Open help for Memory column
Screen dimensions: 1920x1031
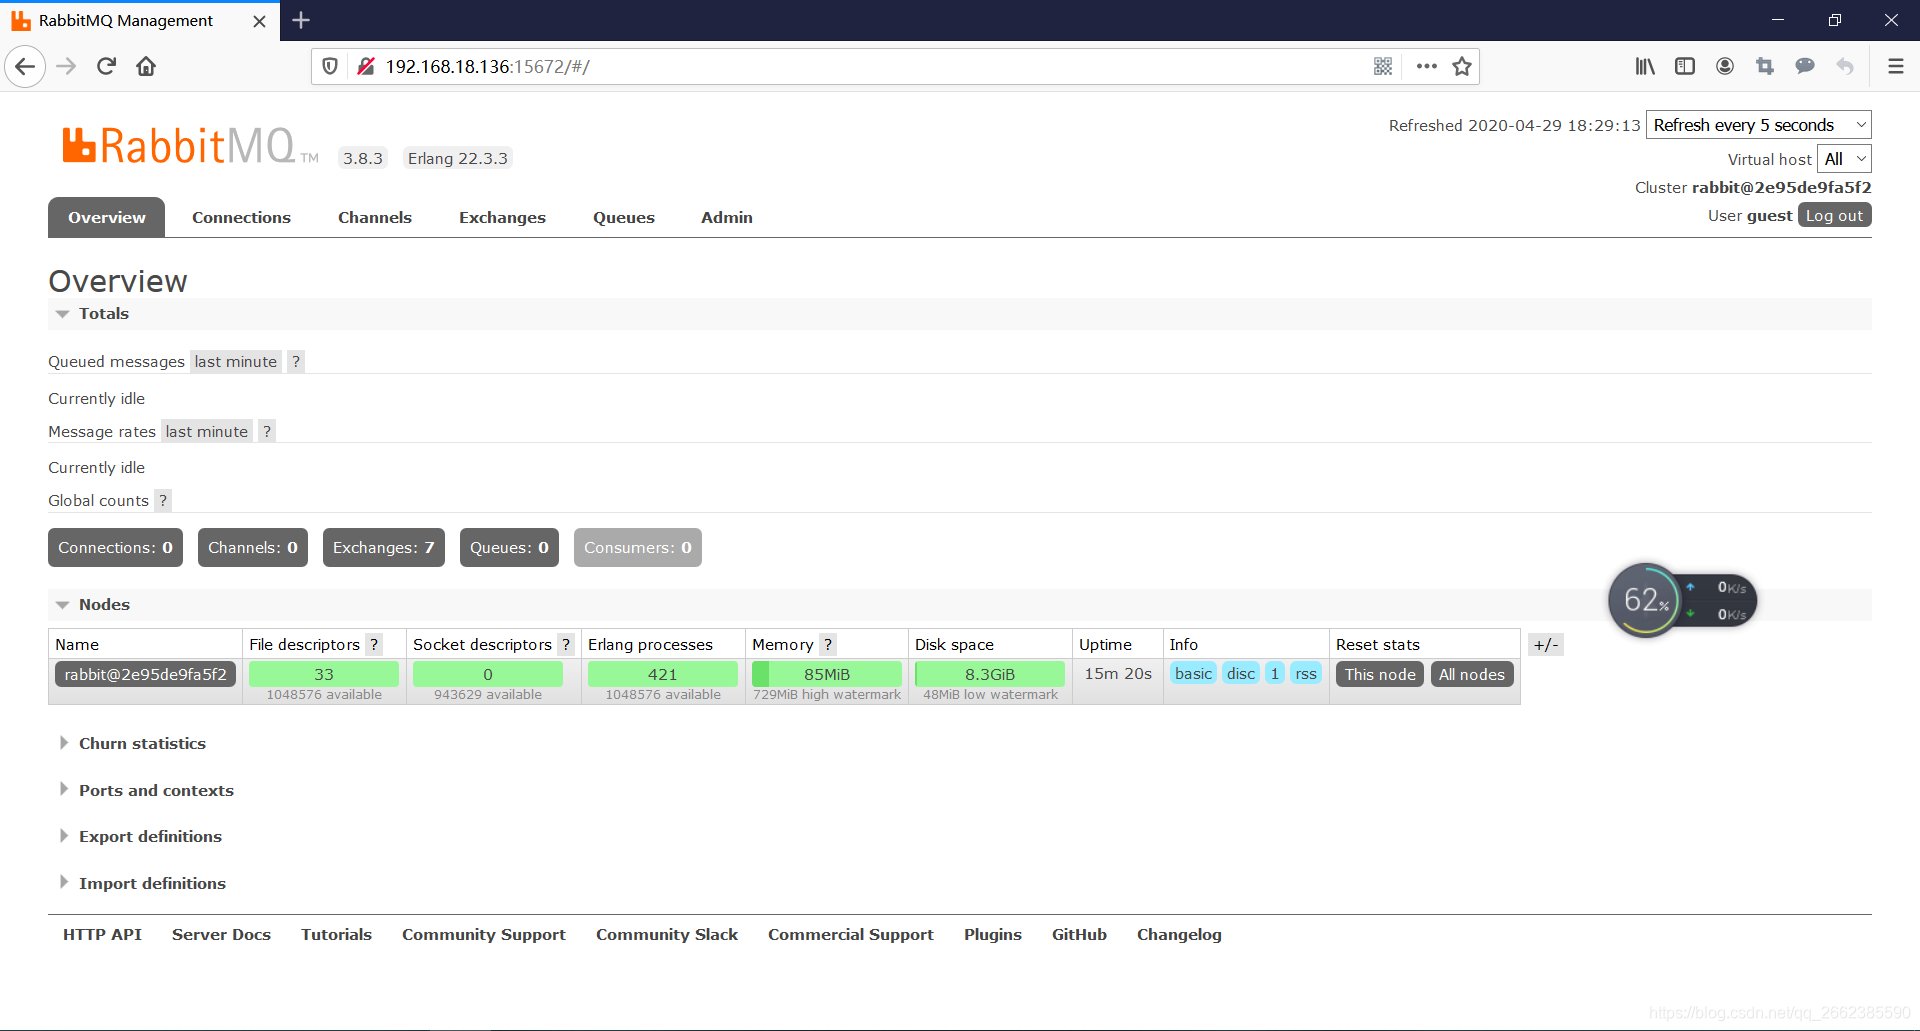(x=828, y=645)
